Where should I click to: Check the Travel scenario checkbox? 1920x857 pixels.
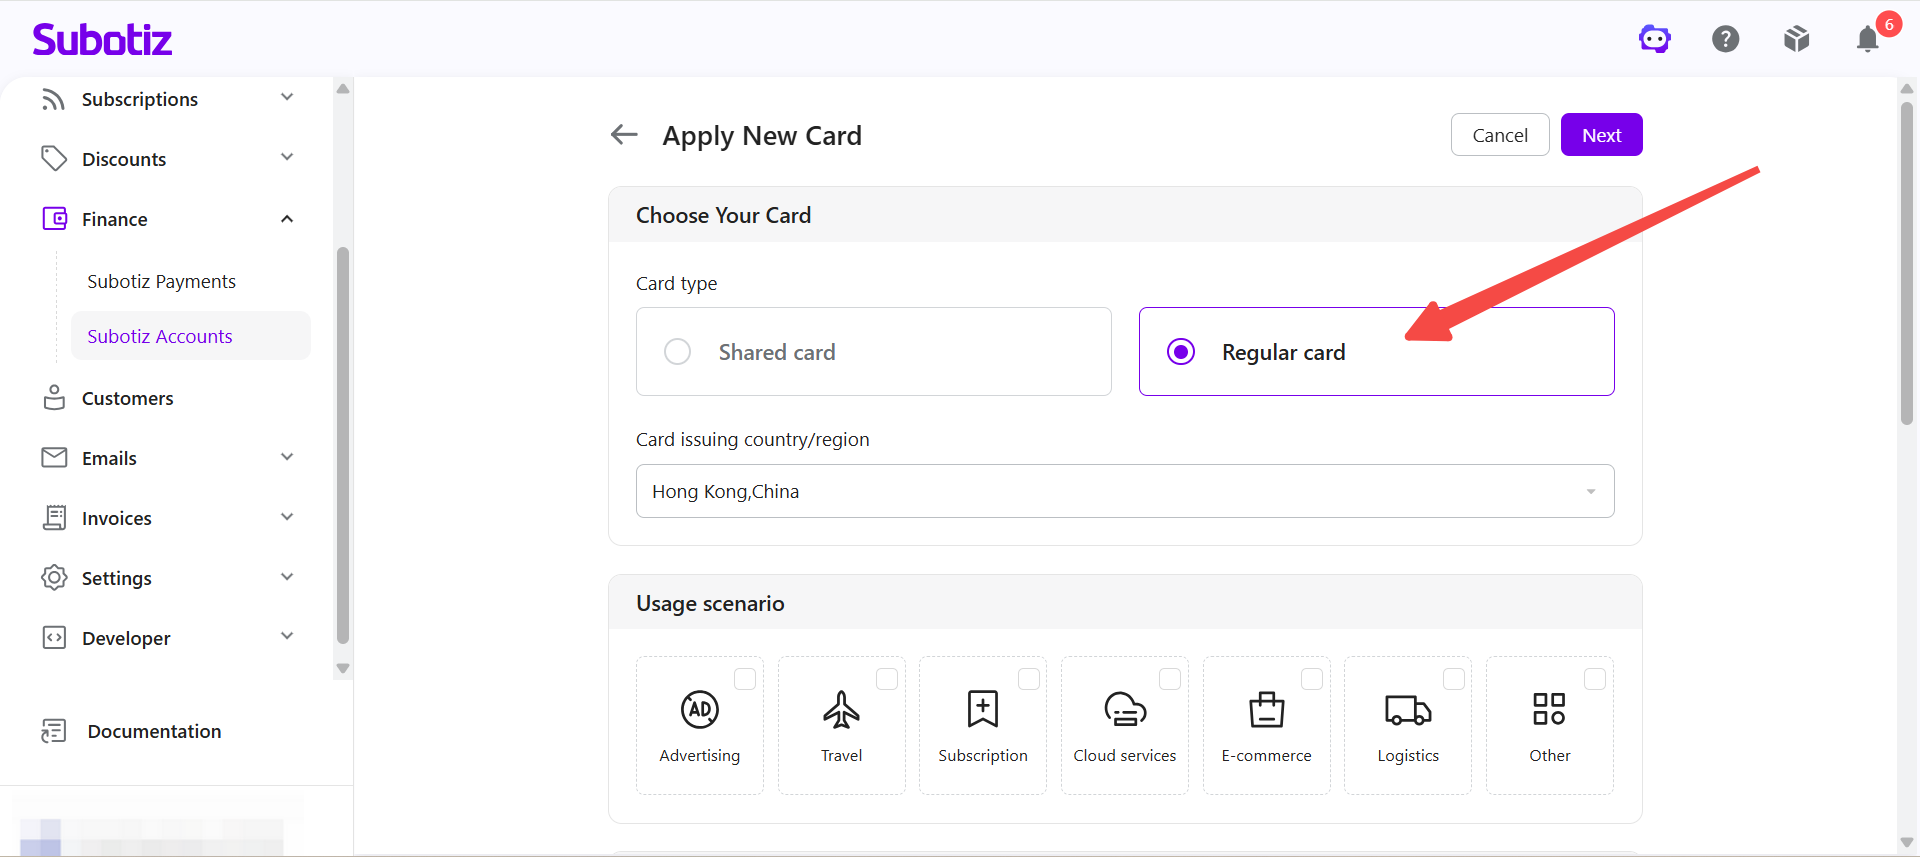point(887,679)
